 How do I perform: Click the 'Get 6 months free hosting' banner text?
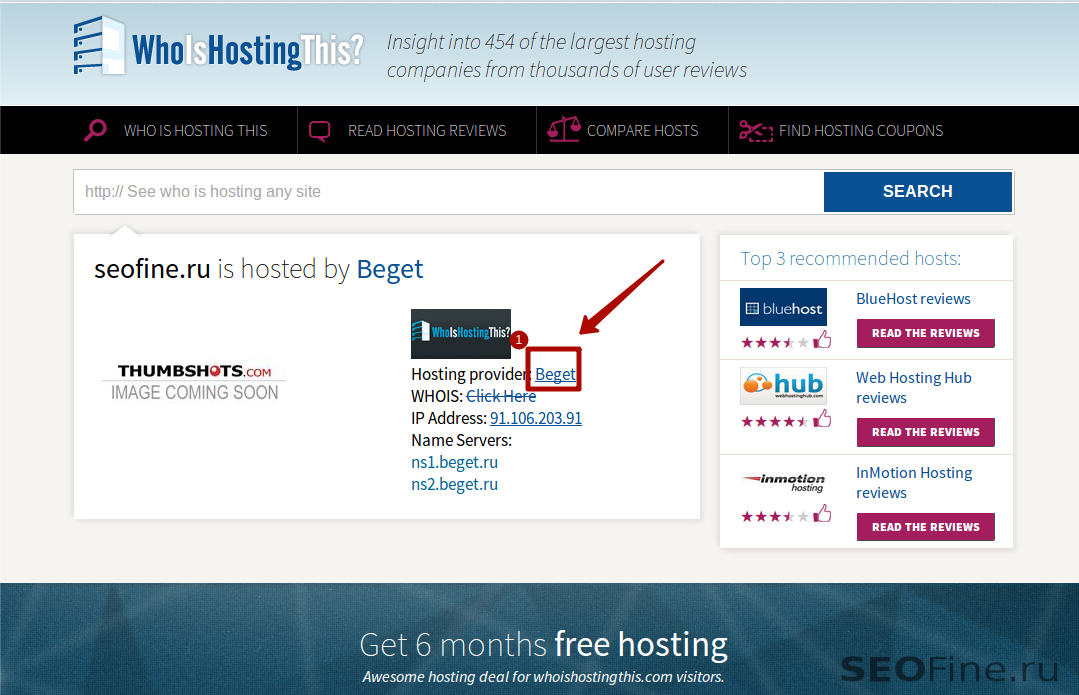point(543,645)
